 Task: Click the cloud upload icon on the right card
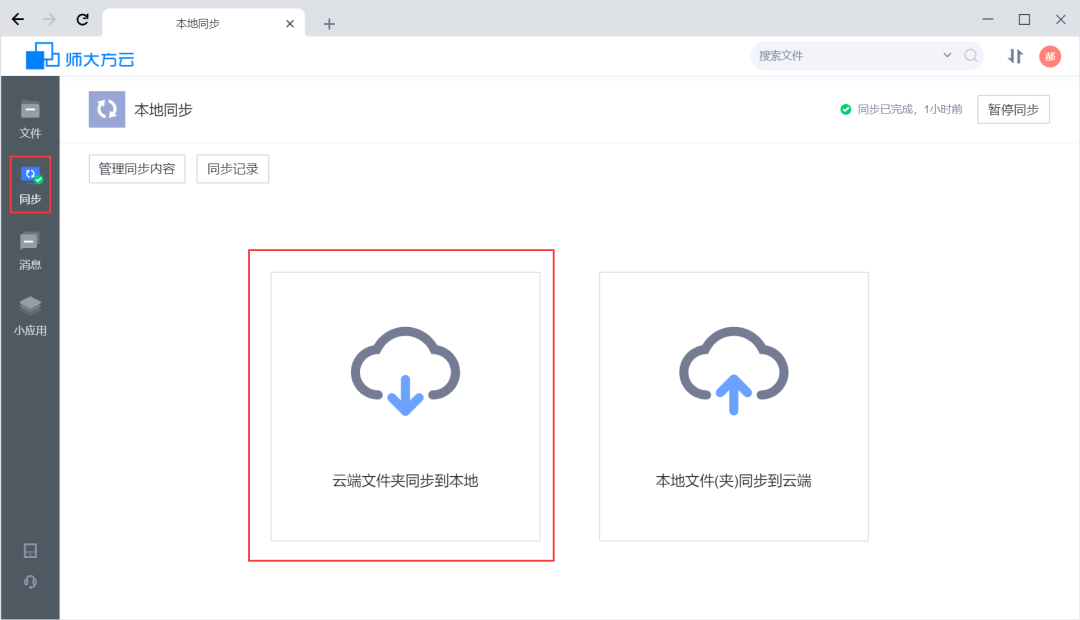(733, 370)
